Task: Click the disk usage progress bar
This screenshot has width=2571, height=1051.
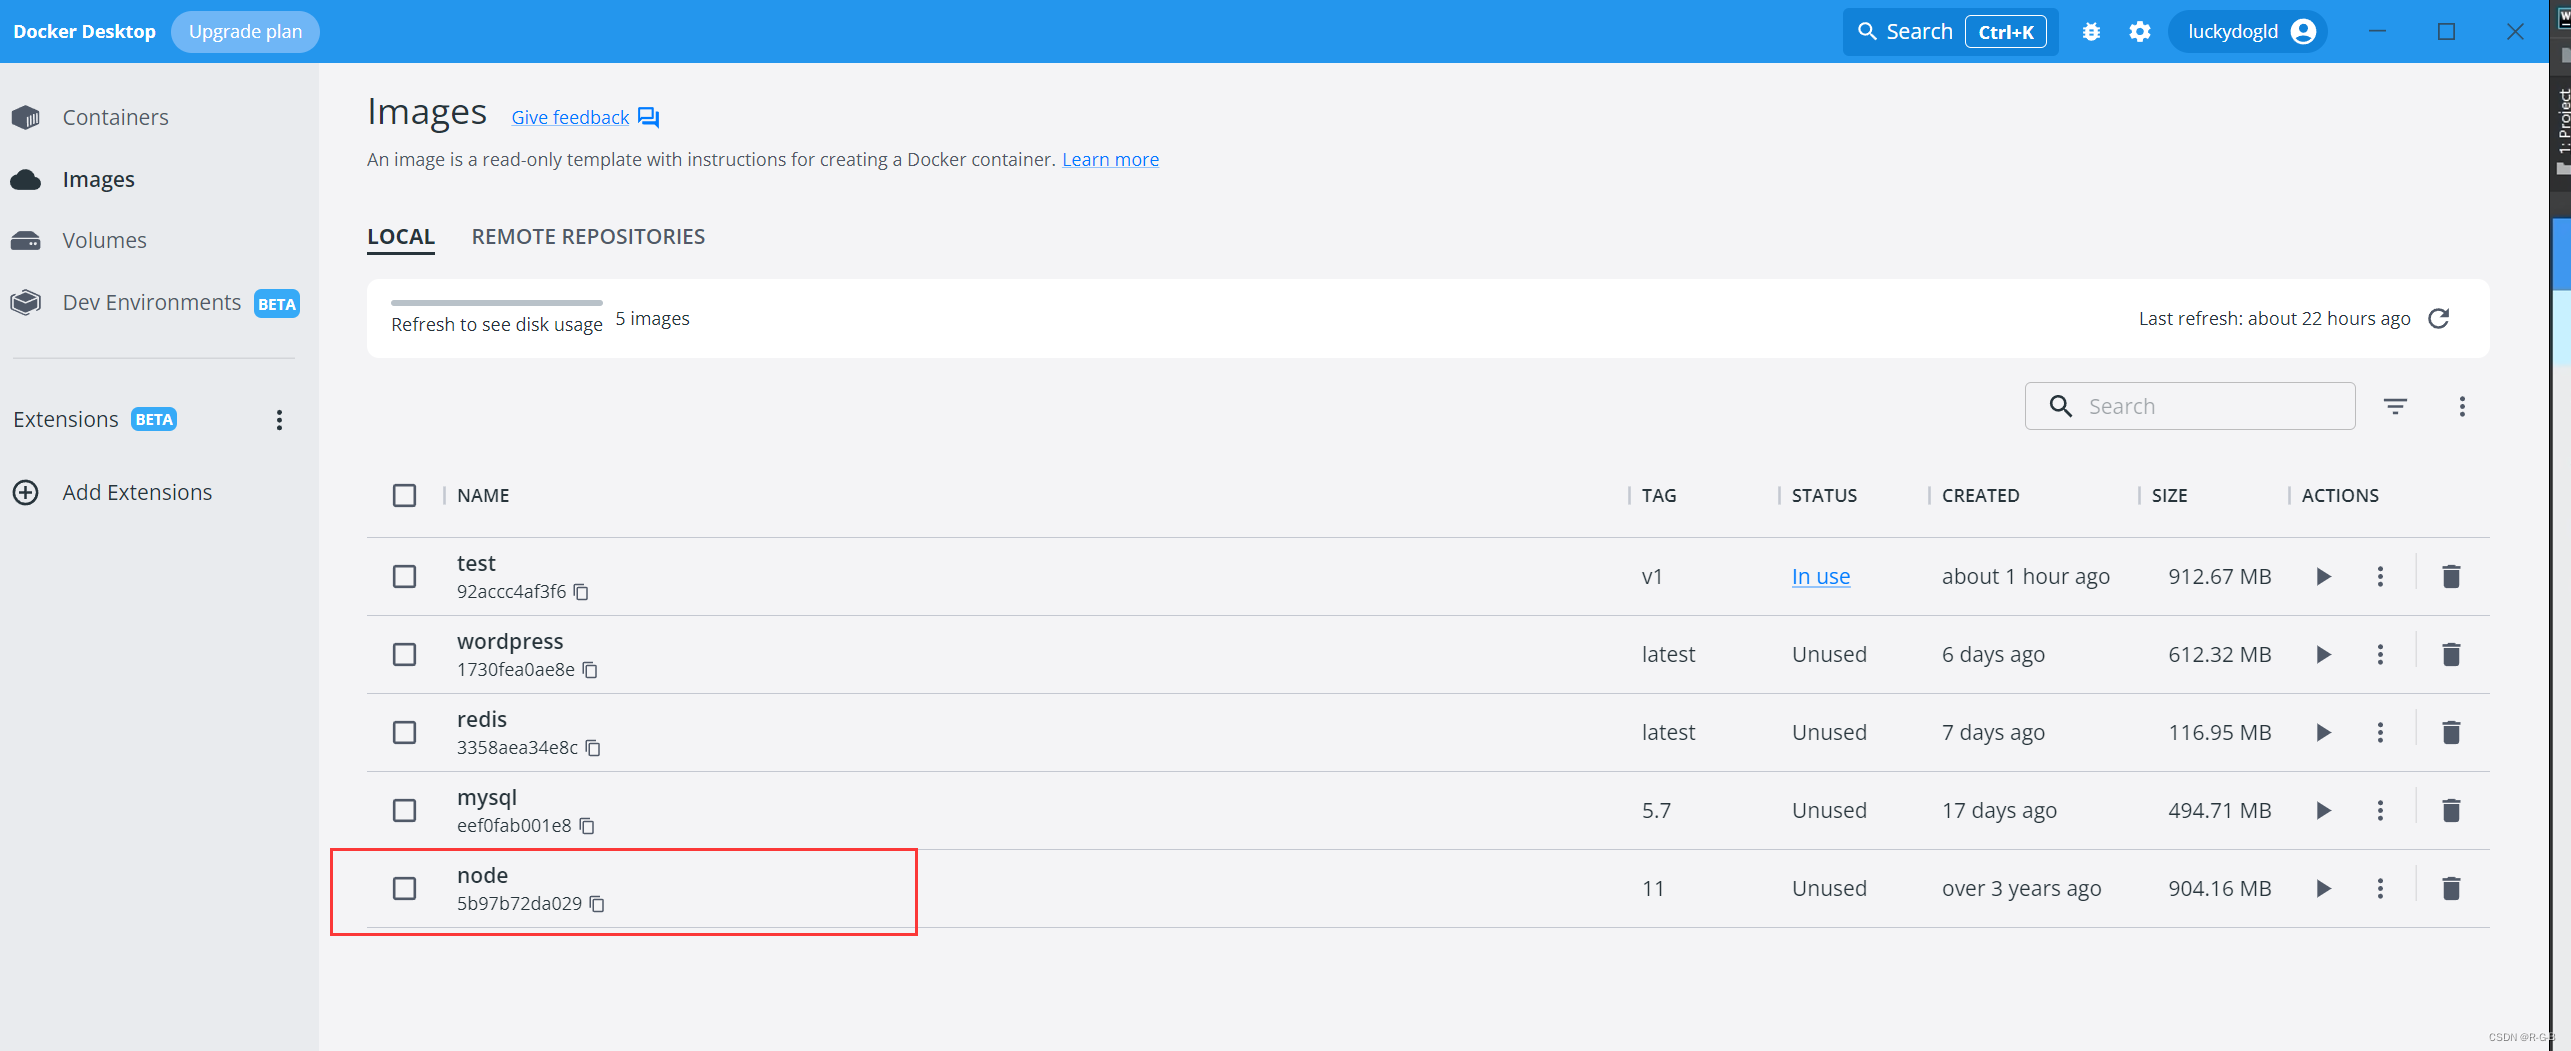Action: point(497,303)
